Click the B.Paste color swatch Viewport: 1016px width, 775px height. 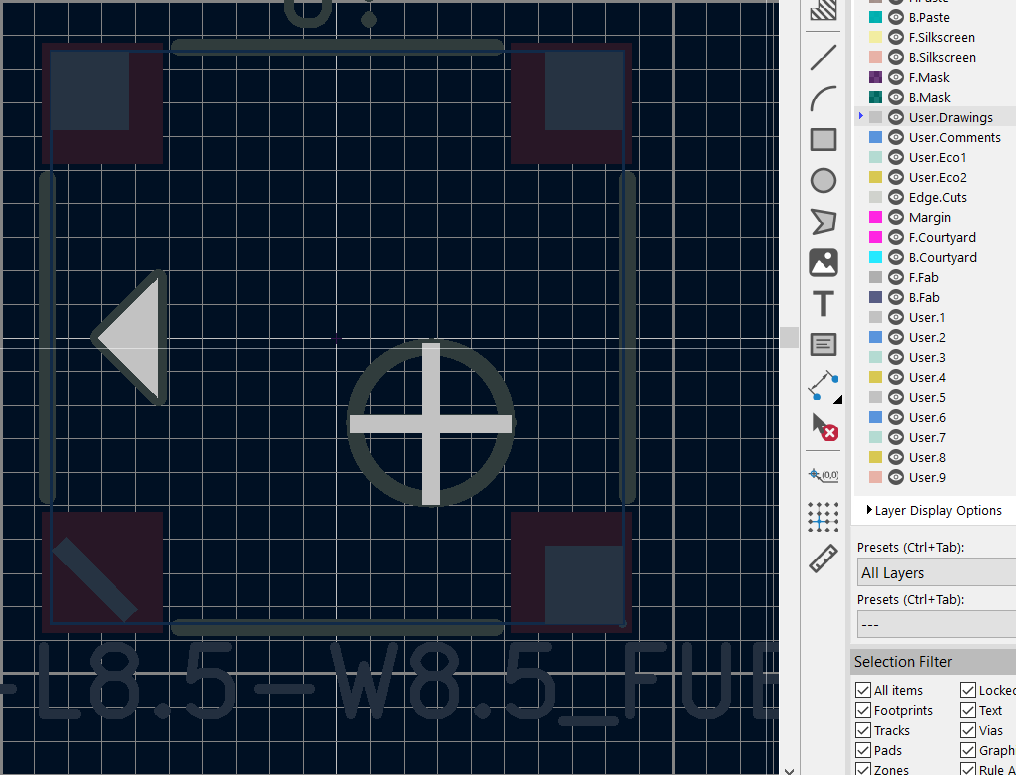point(875,17)
